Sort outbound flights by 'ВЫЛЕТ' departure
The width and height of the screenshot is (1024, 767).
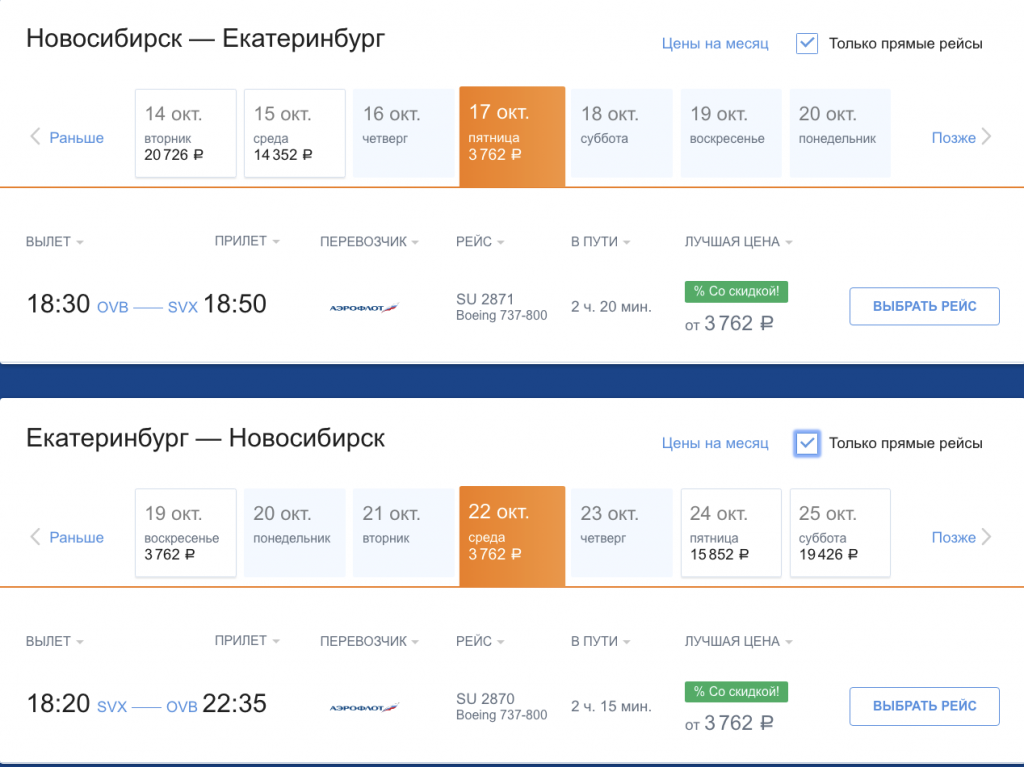(x=55, y=242)
